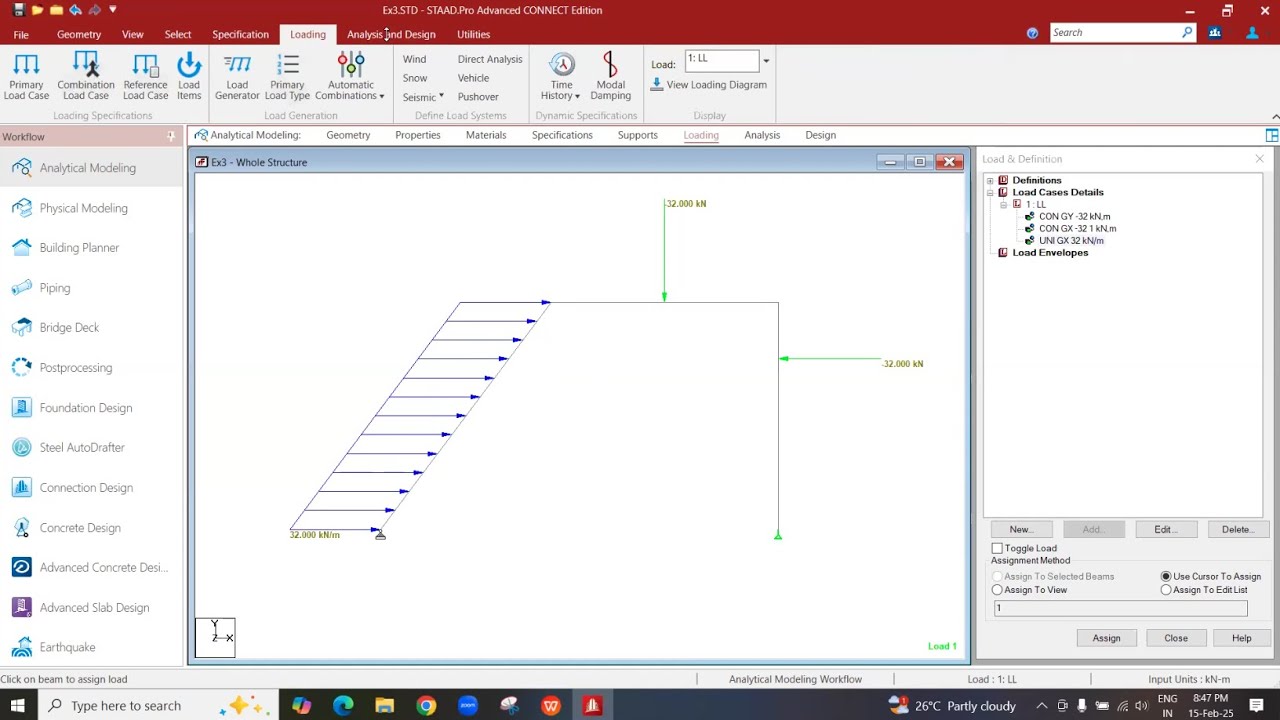Click the Save icon in title bar
The width and height of the screenshot is (1280, 720).
[18, 10]
